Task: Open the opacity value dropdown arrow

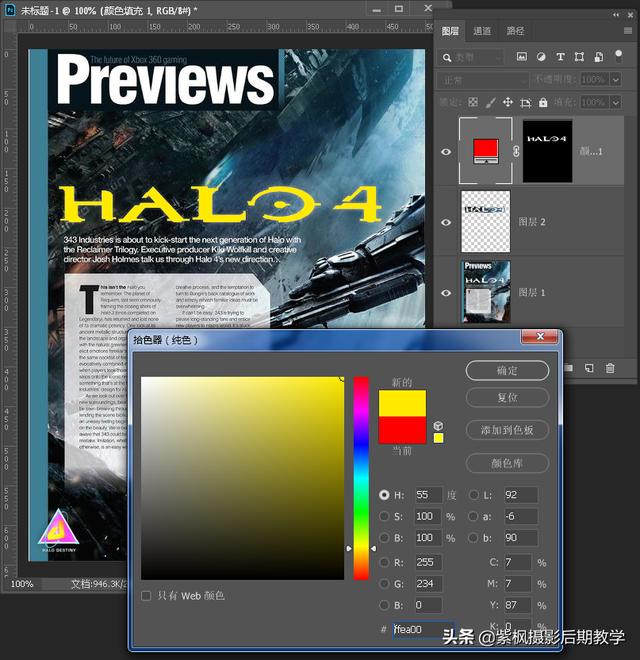Action: point(616,79)
